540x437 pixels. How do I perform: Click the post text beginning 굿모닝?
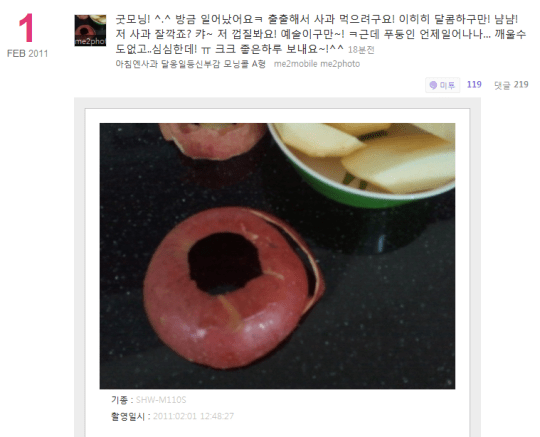(x=320, y=34)
